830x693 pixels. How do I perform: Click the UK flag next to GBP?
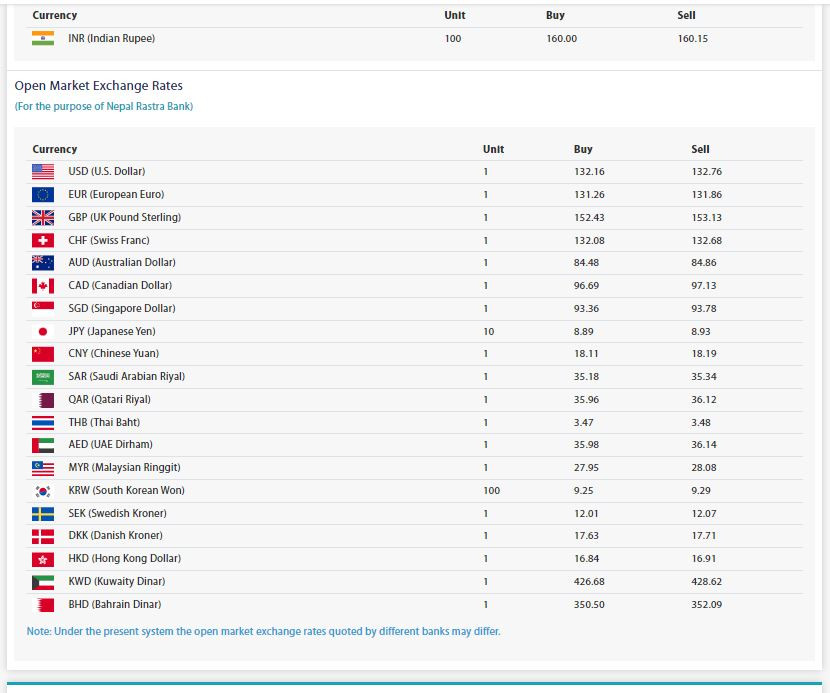tap(43, 218)
